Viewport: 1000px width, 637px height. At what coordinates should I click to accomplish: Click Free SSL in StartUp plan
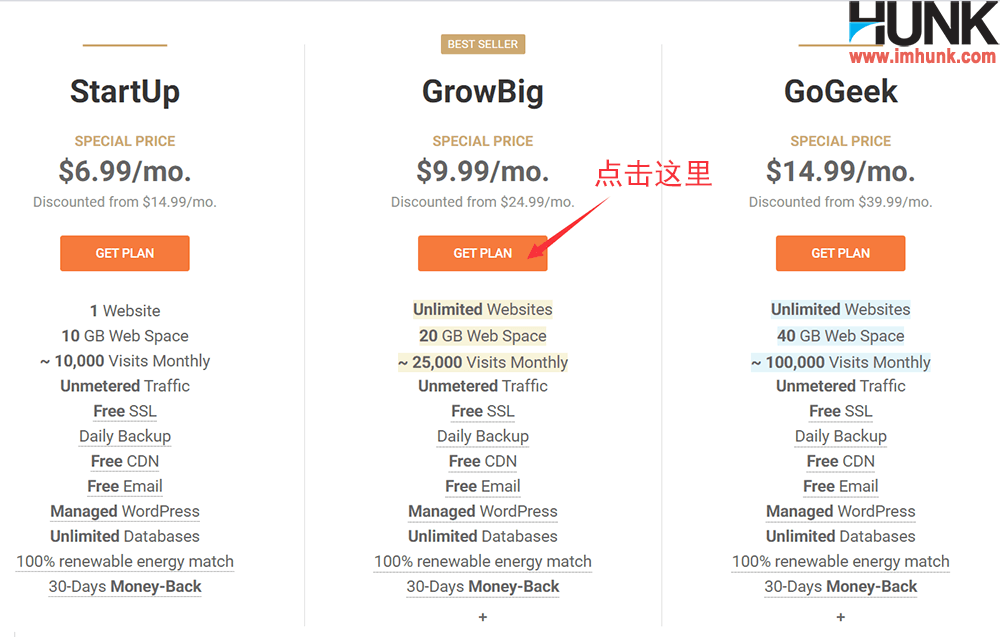click(x=125, y=411)
